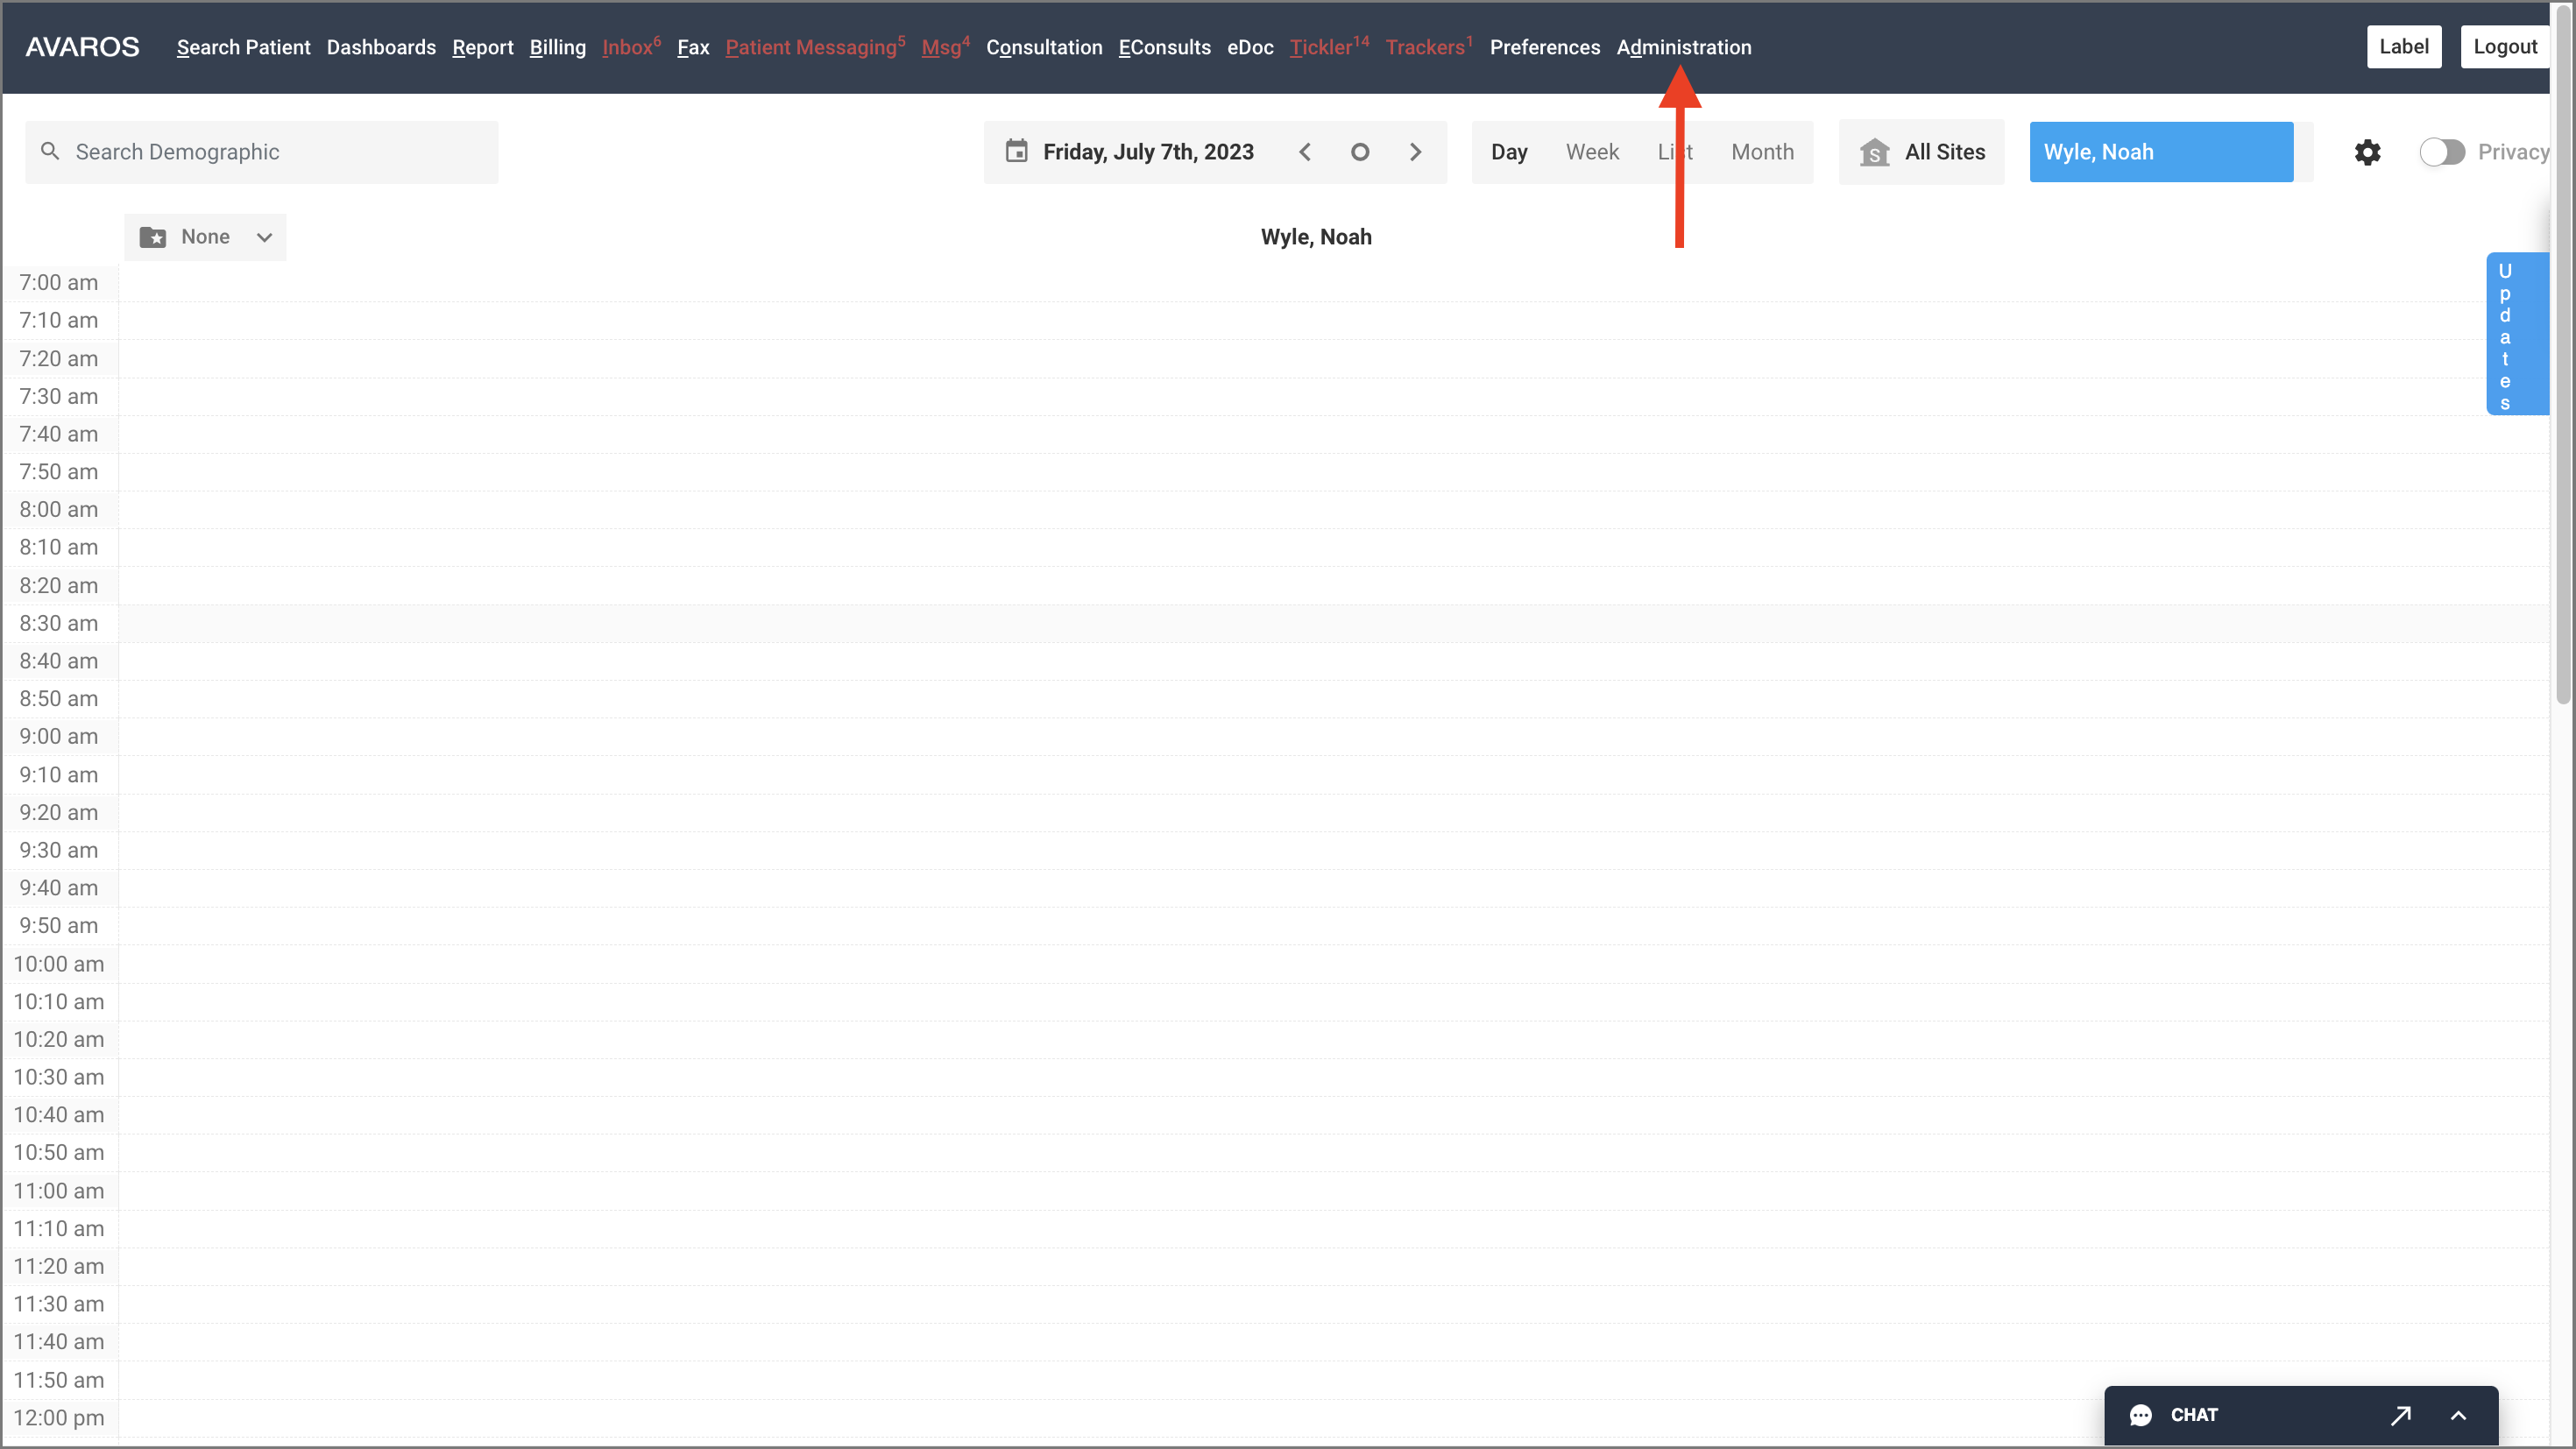Click the Label button

tap(2403, 47)
